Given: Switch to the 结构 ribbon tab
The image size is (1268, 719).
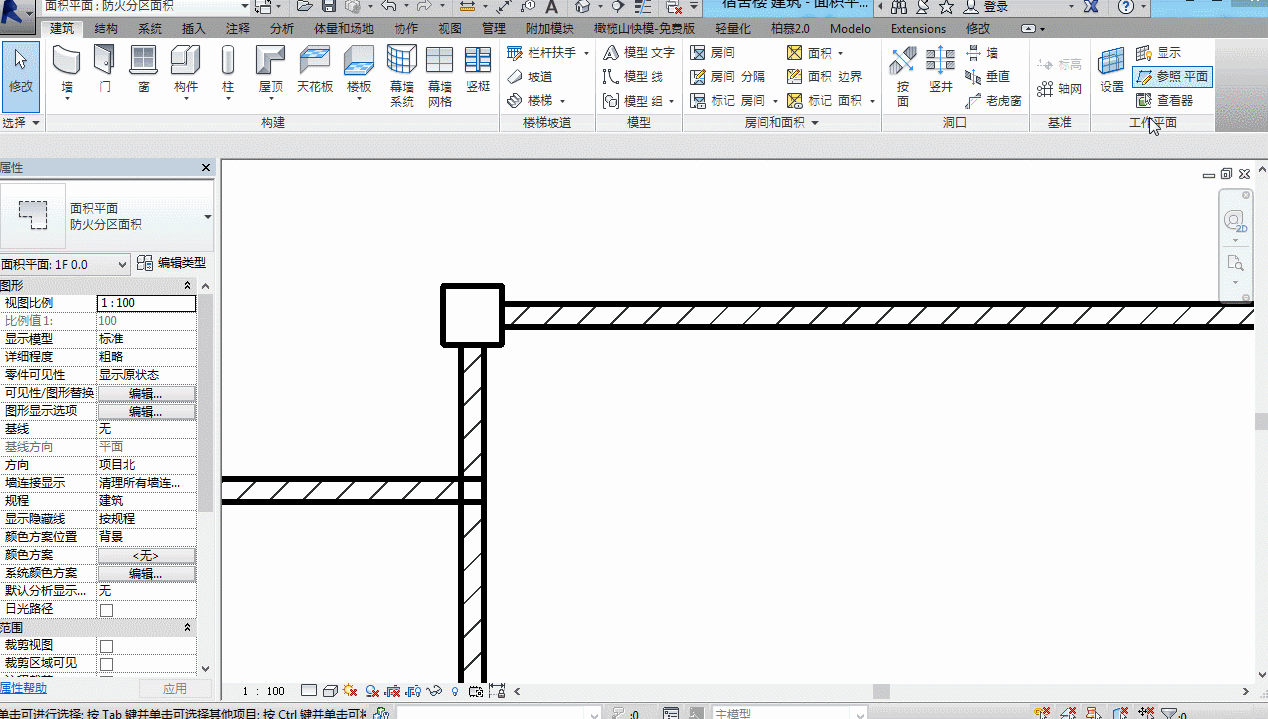Looking at the screenshot, I should pyautogui.click(x=106, y=29).
